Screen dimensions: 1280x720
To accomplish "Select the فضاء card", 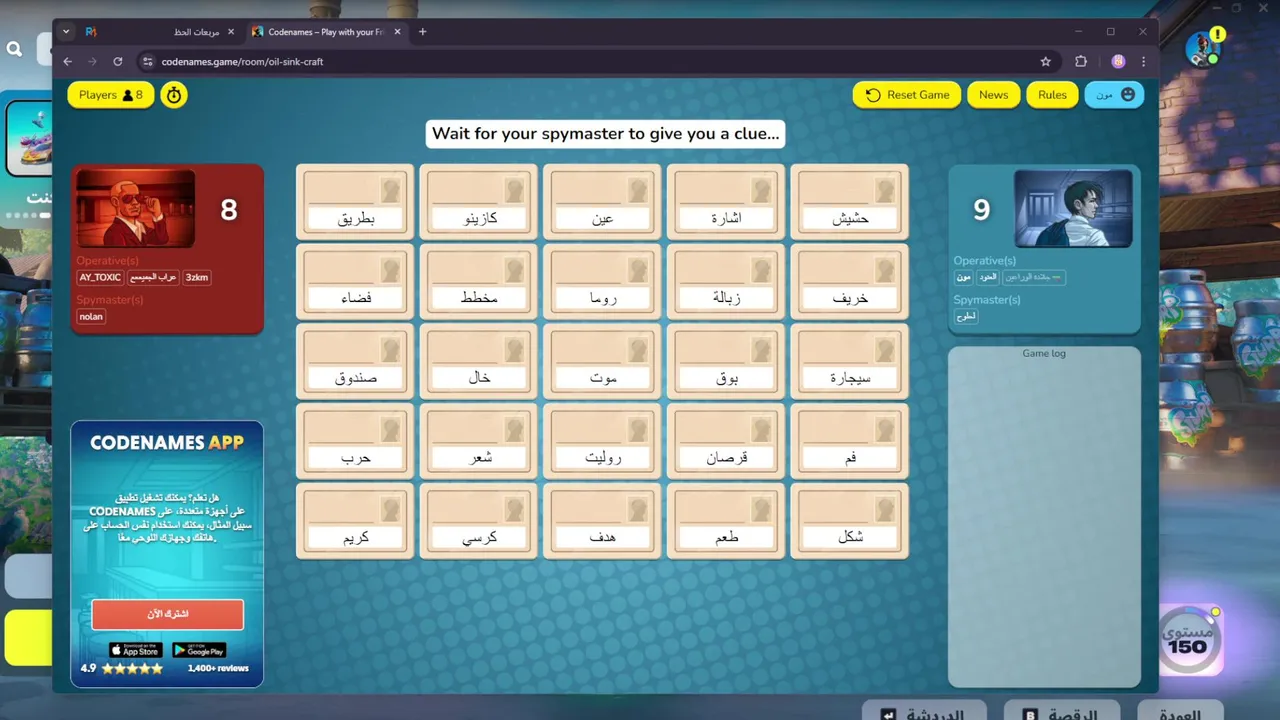I will click(355, 281).
